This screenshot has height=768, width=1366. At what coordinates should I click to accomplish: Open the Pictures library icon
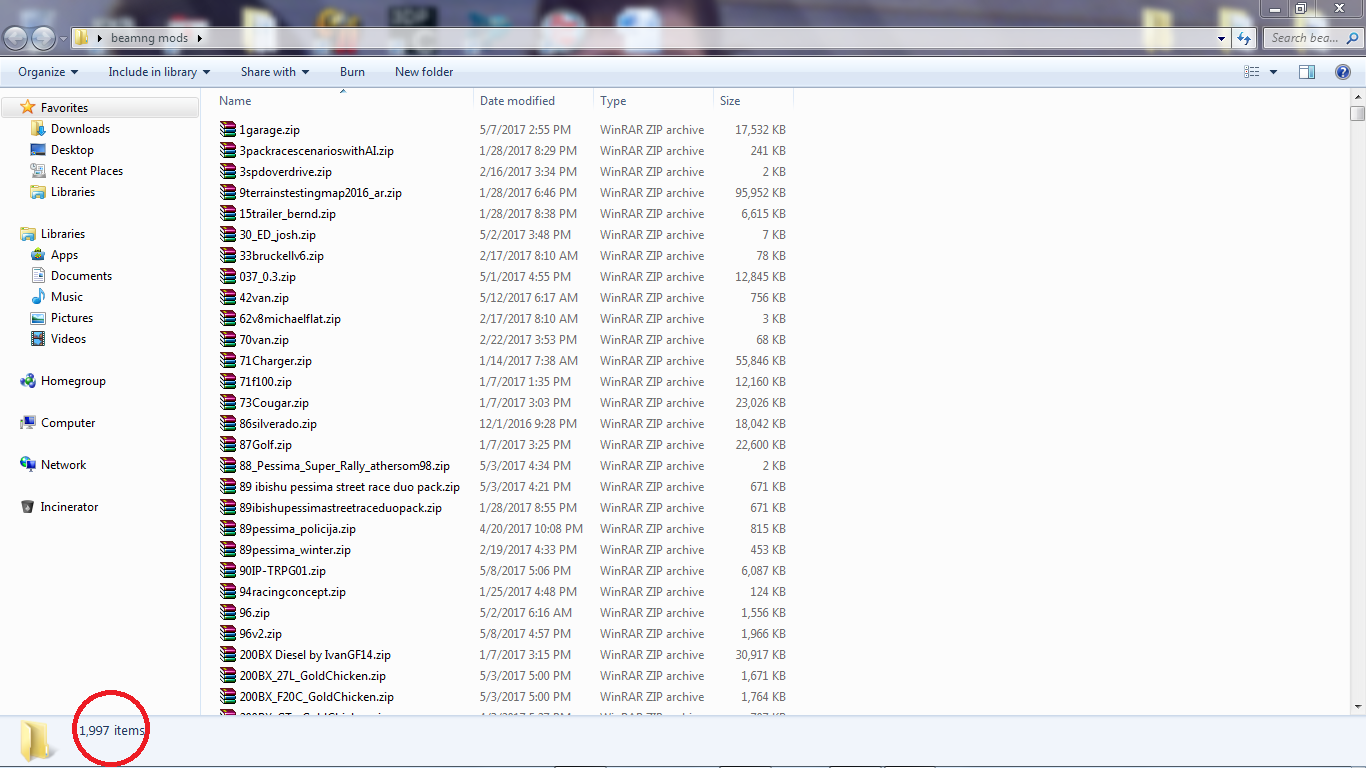[x=38, y=318]
